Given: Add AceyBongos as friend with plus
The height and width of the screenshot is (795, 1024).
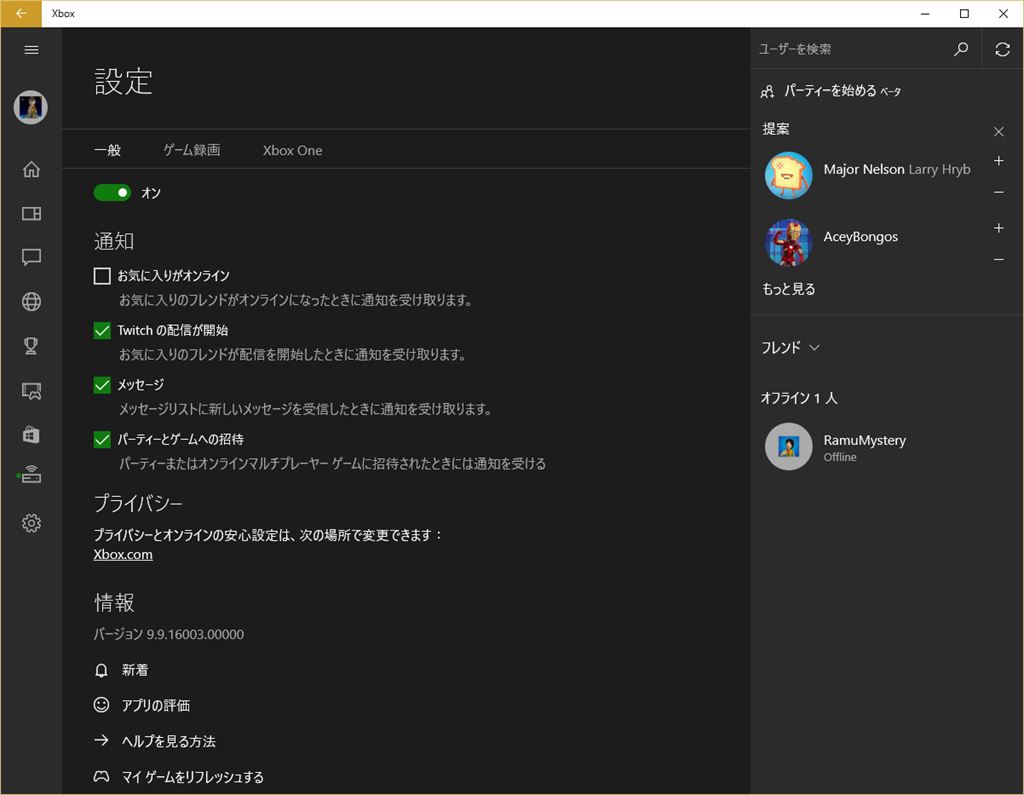Looking at the screenshot, I should click(x=999, y=228).
